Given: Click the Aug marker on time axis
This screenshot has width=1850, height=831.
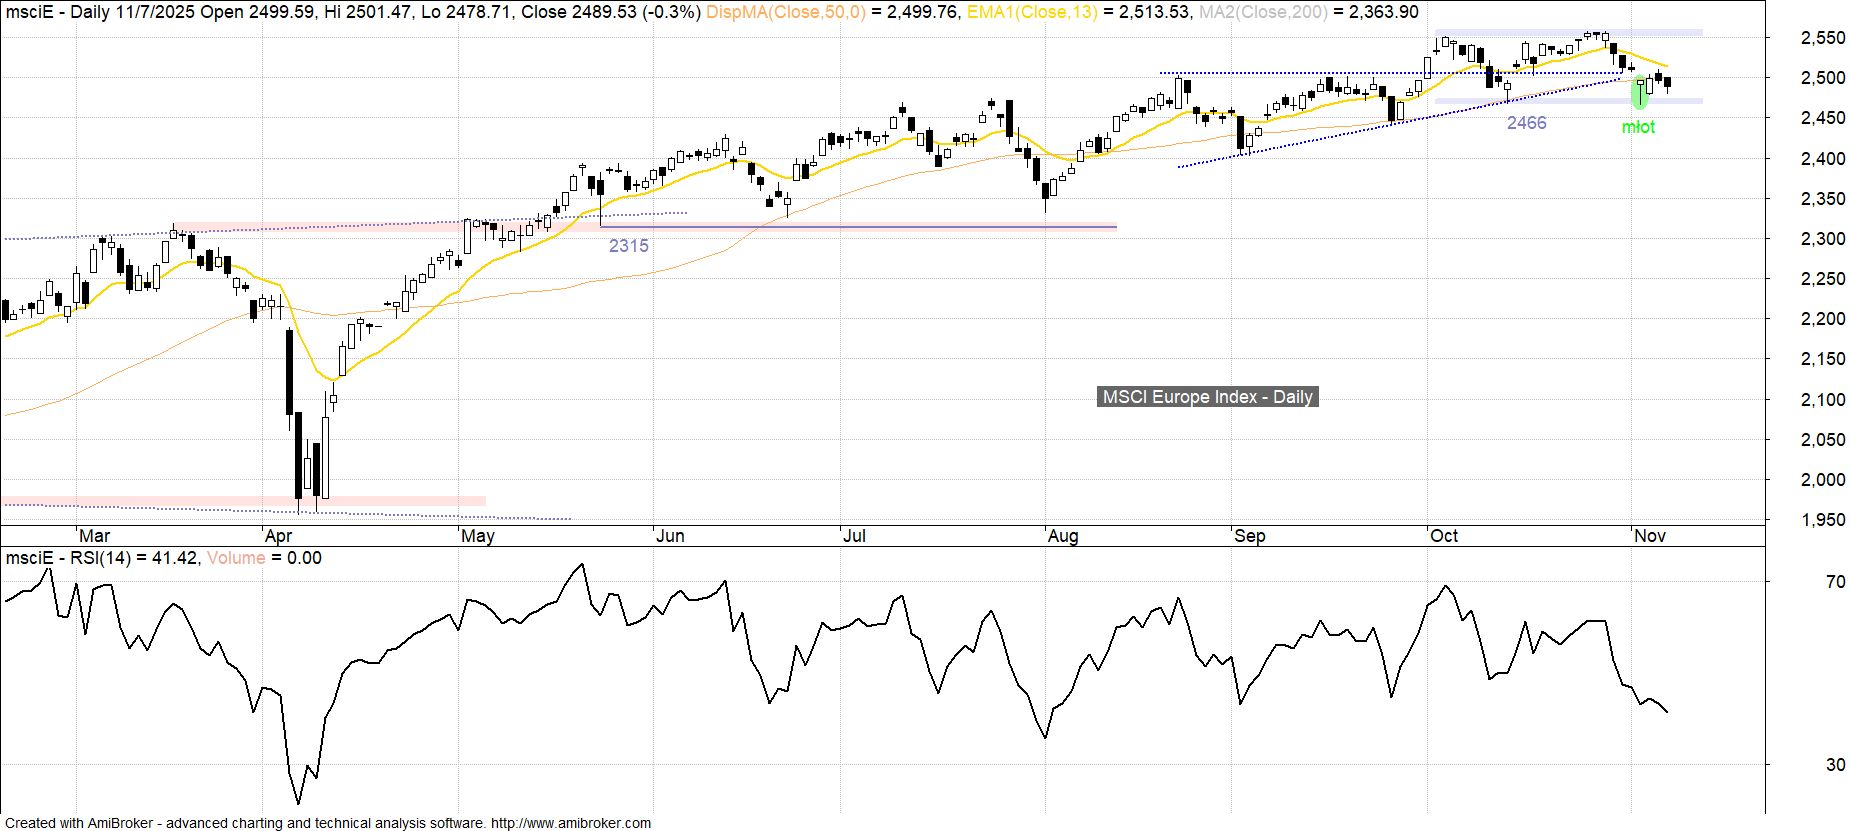Looking at the screenshot, I should (1062, 536).
